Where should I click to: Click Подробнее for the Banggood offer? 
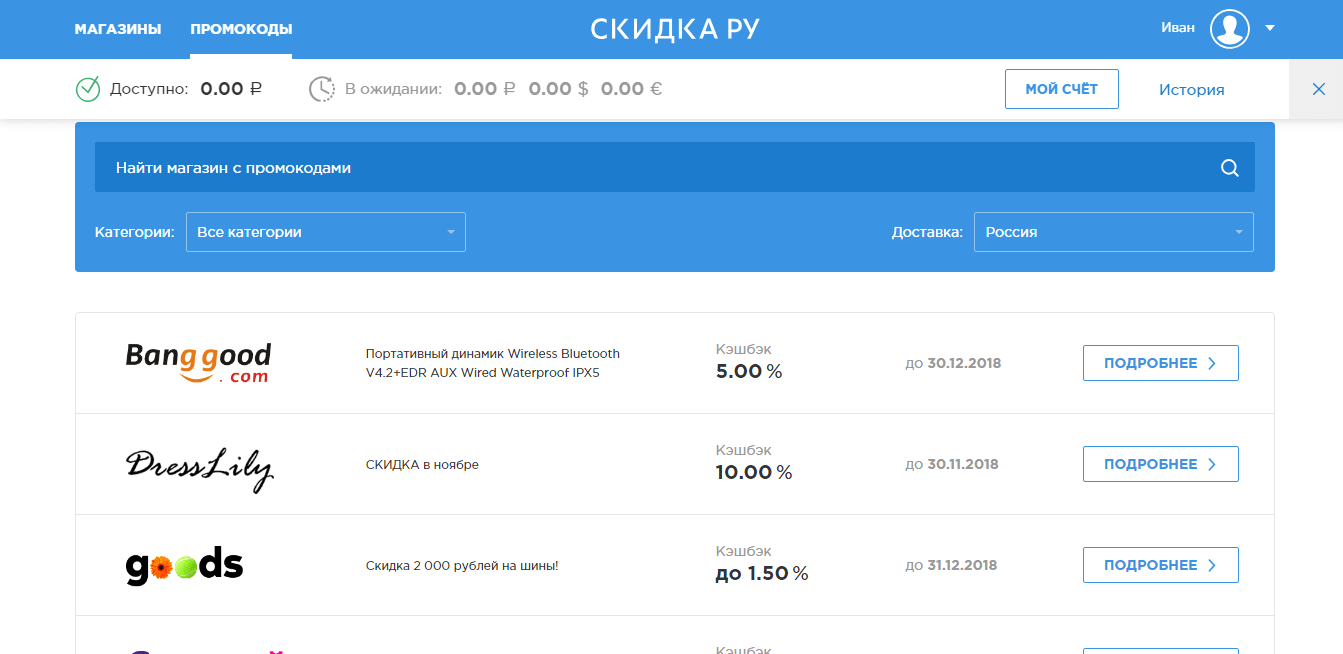(1160, 363)
